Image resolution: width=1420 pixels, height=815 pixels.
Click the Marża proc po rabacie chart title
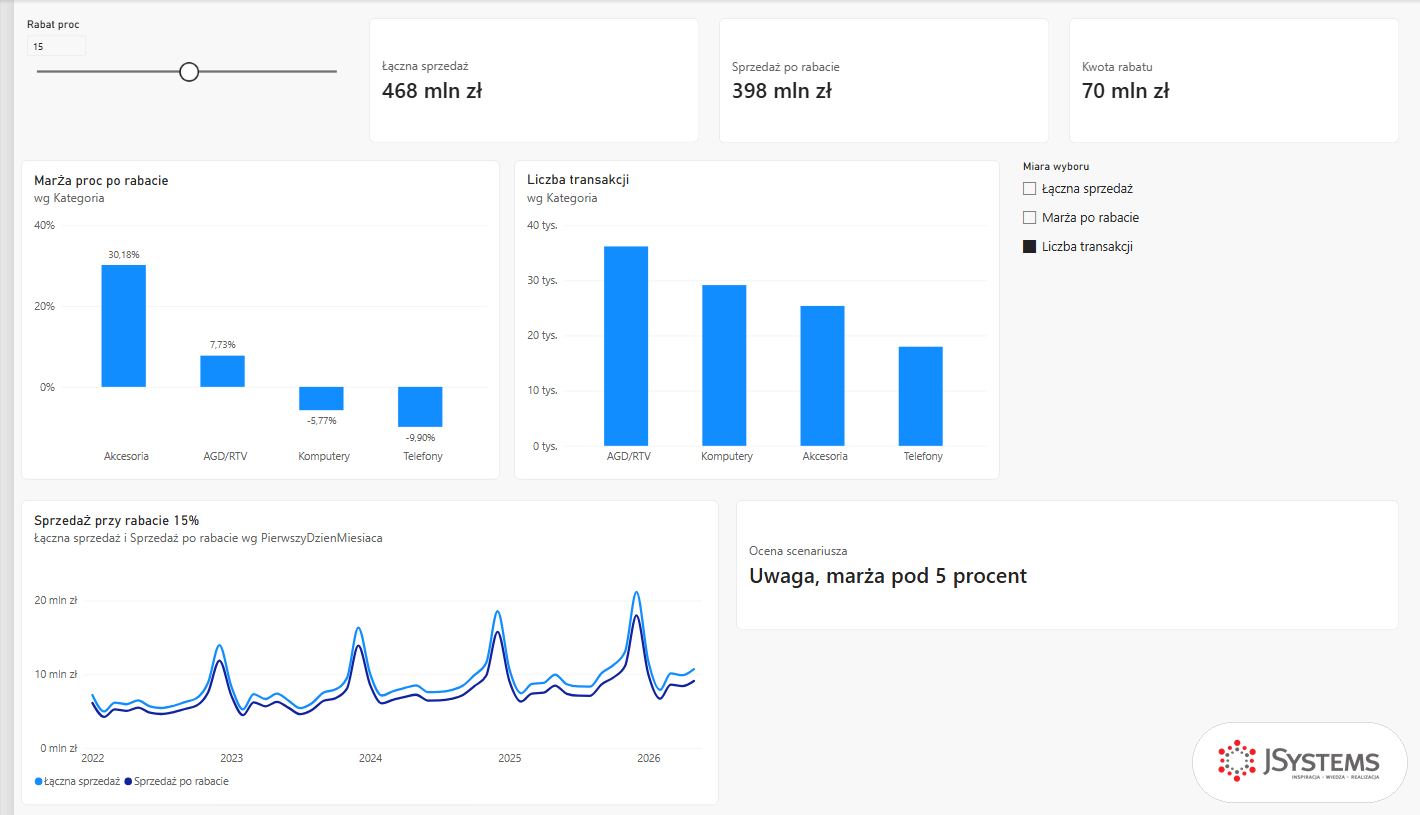tap(101, 181)
